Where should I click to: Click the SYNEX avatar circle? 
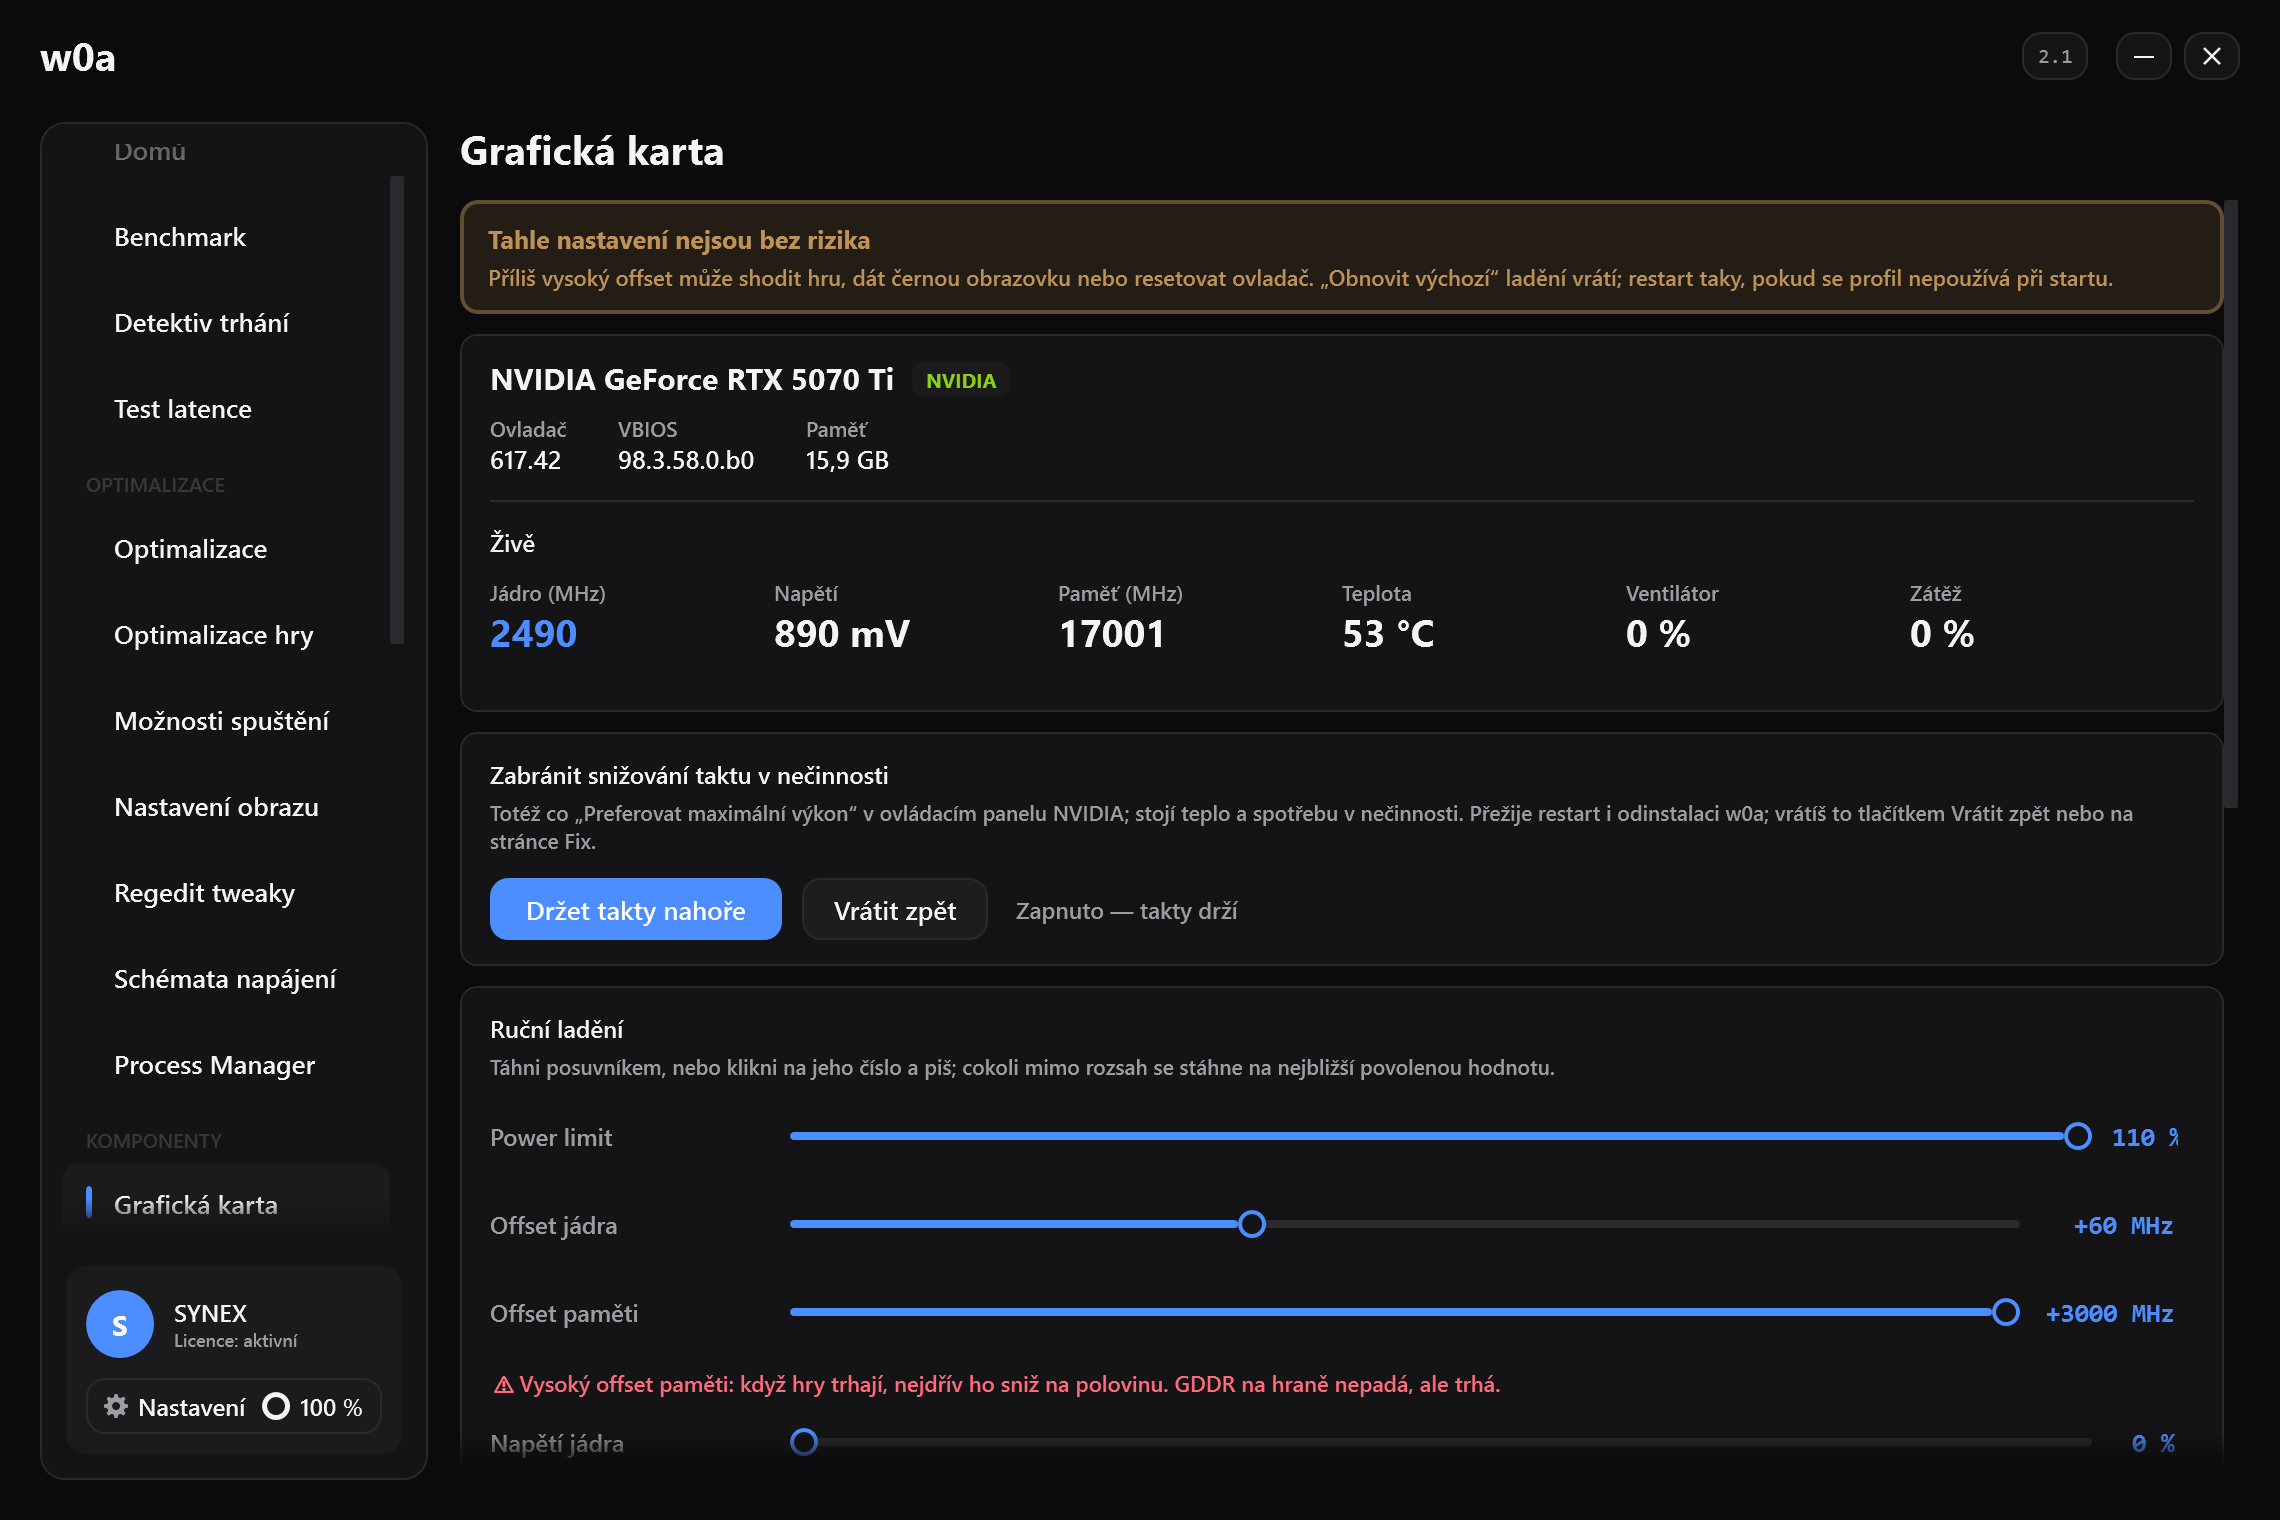pyautogui.click(x=120, y=1324)
